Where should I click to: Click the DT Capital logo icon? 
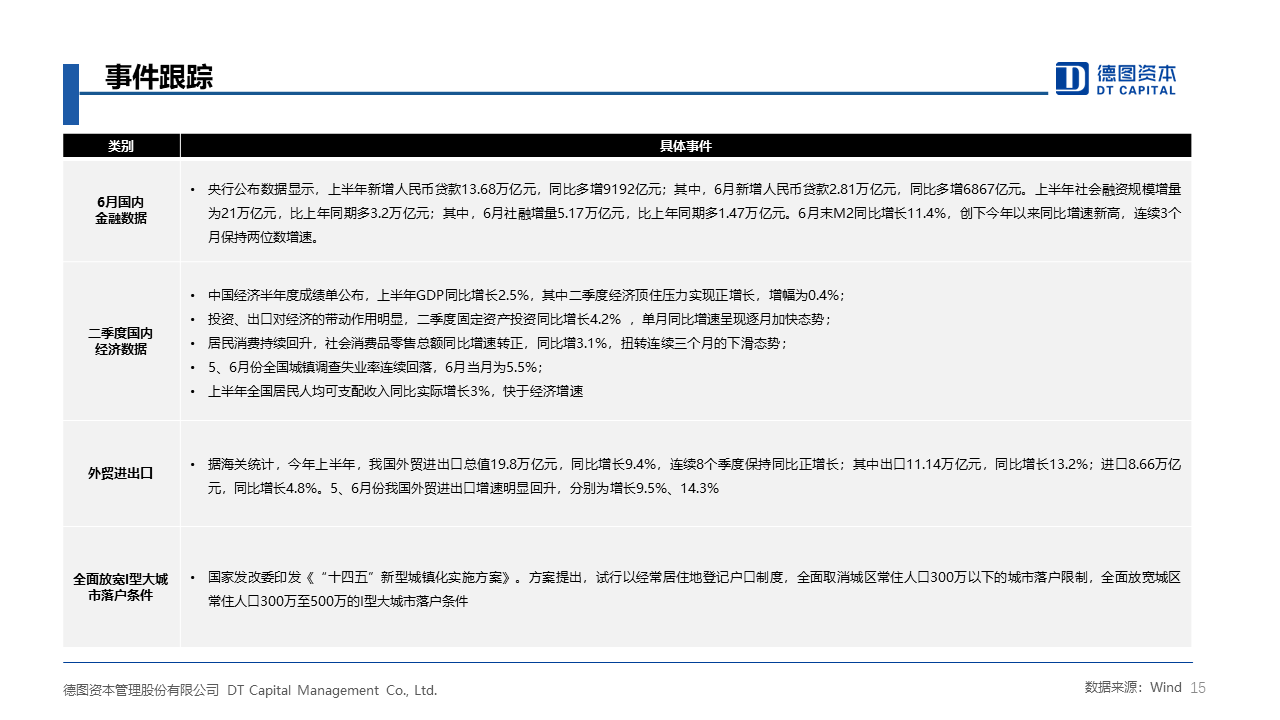tap(1072, 78)
